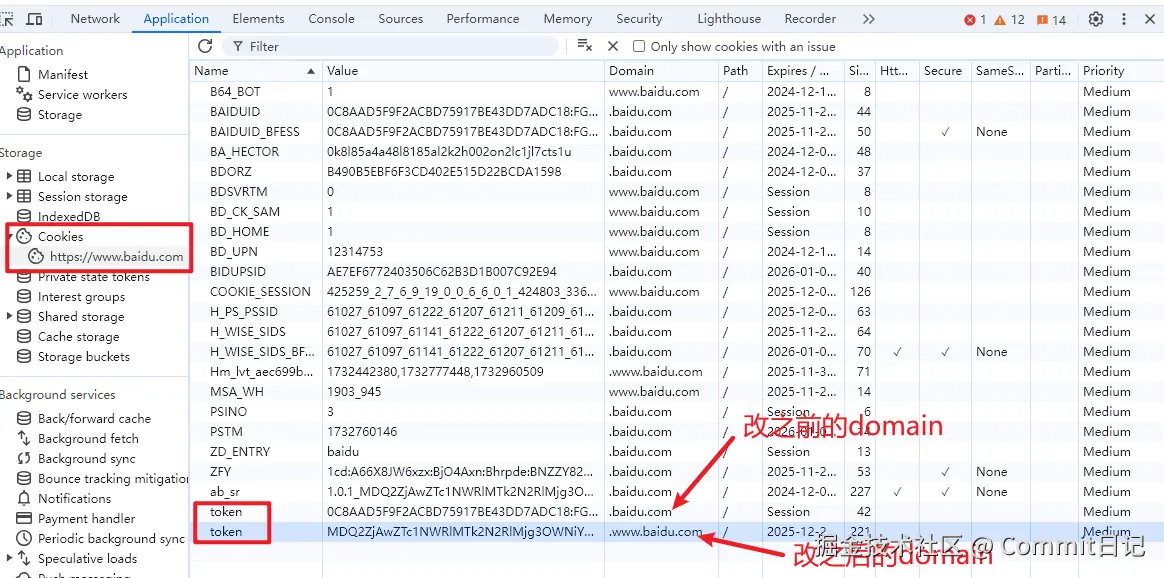Viewport: 1164px width, 578px height.
Task: Switch to the Recorder tab
Action: tap(810, 19)
